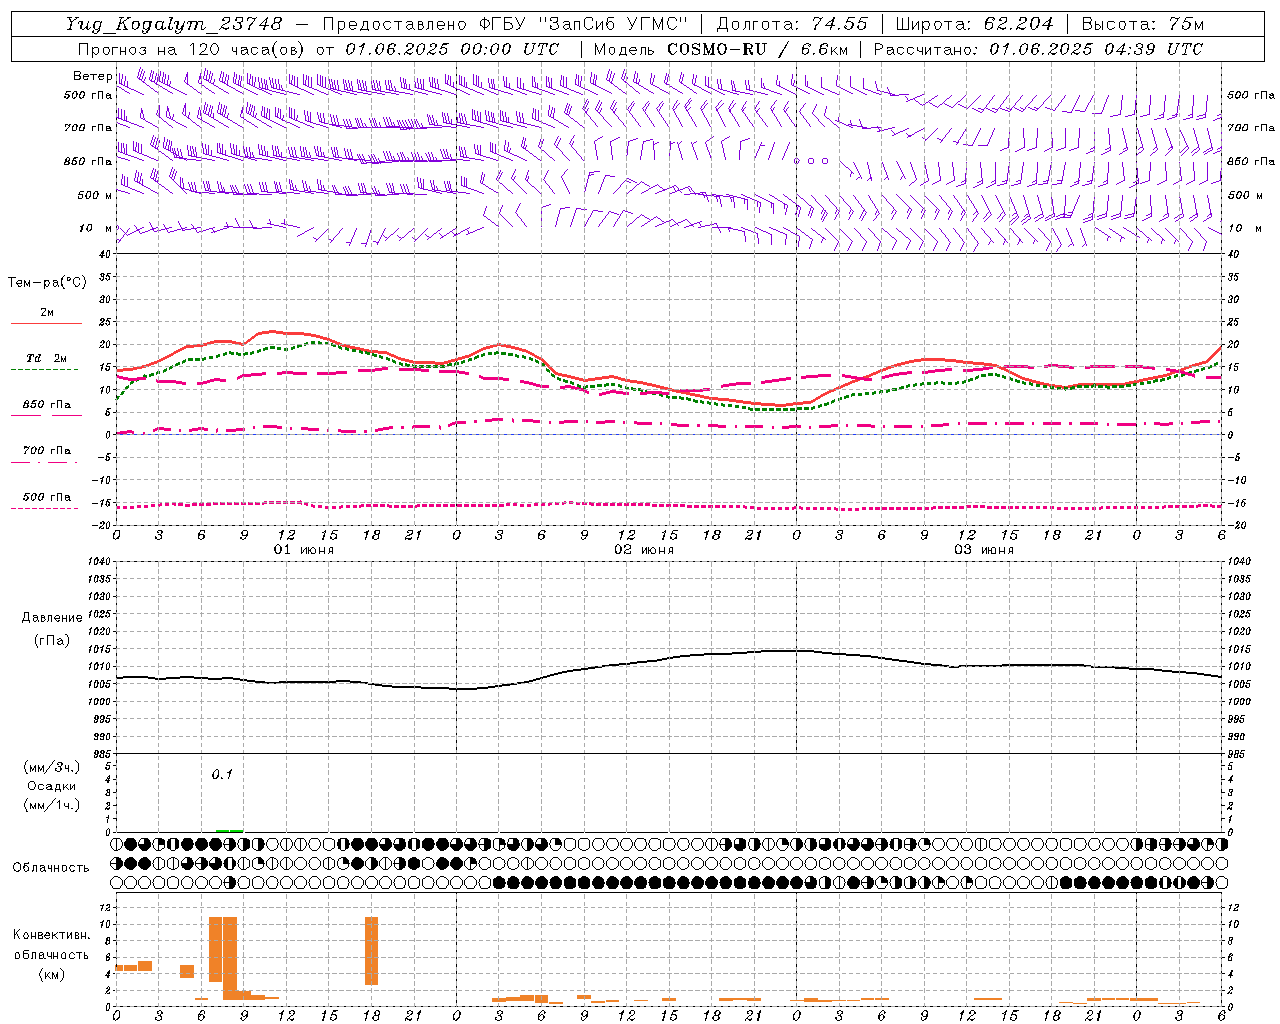Click the Облачность cloudiness label

tap(51, 867)
